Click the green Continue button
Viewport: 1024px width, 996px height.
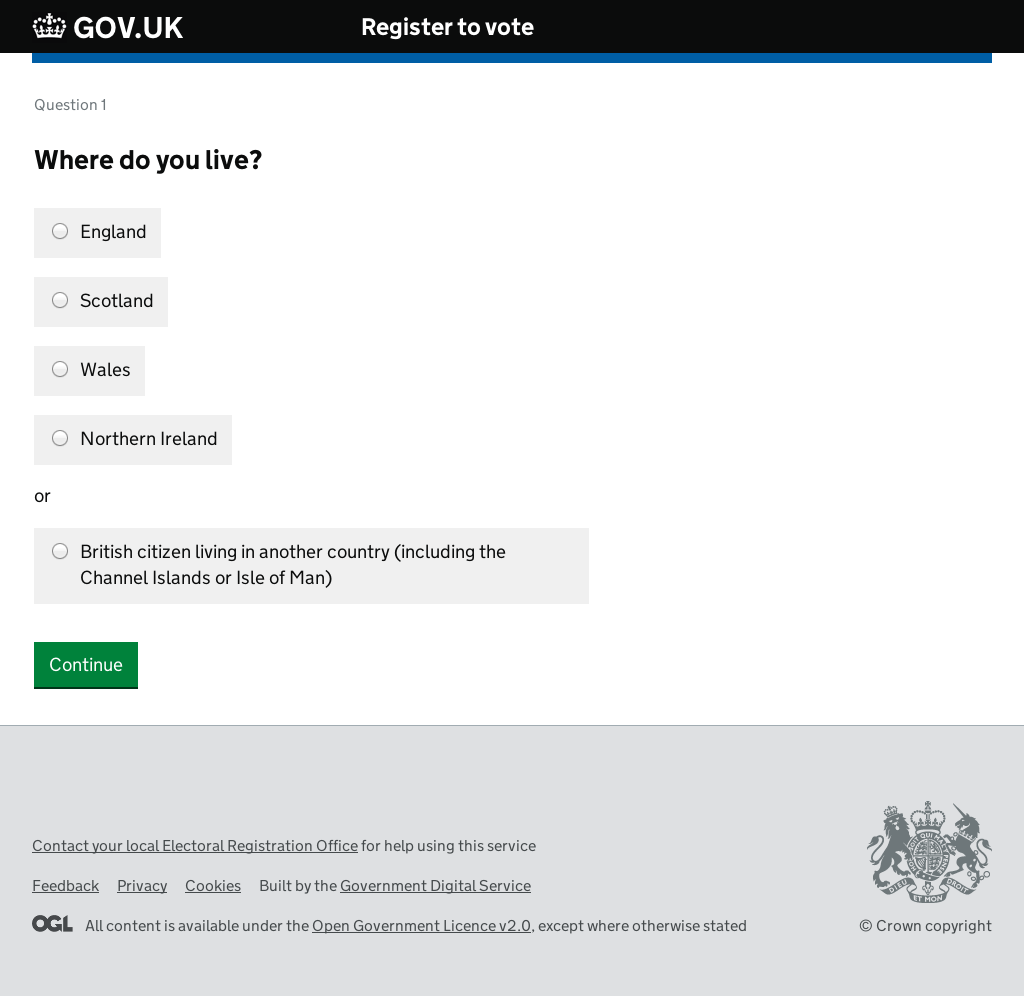[x=86, y=665]
